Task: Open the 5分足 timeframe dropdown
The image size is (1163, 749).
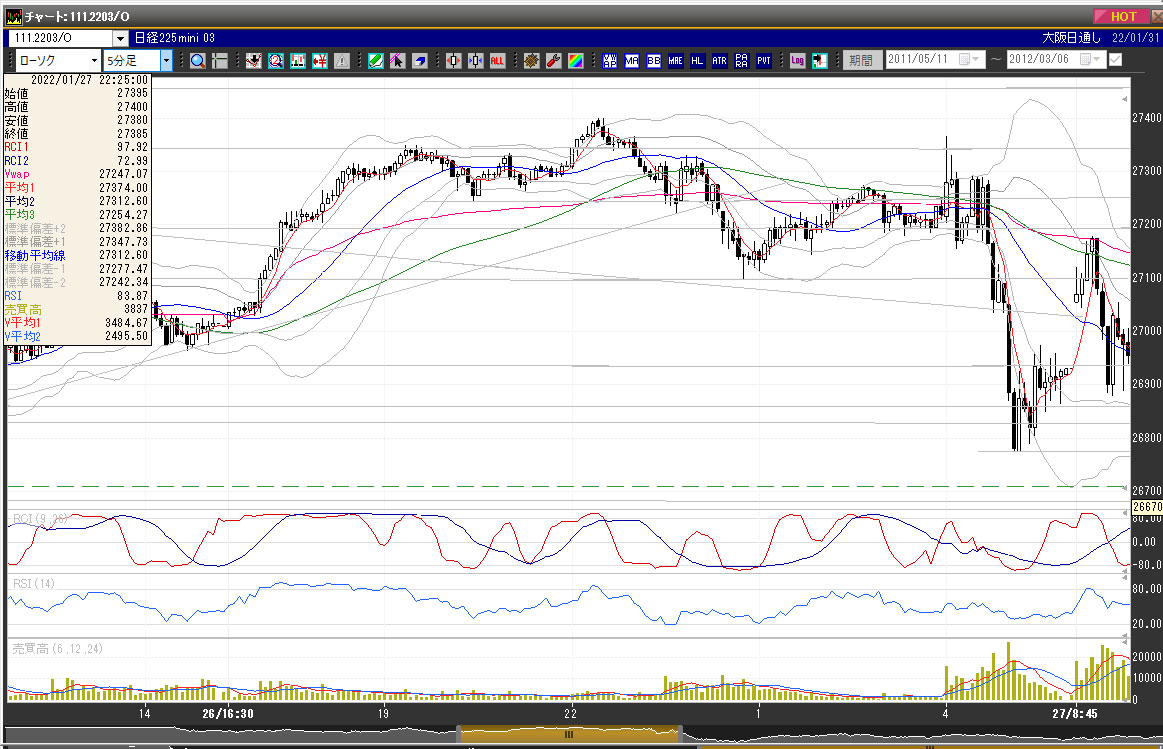Action: pyautogui.click(x=166, y=60)
